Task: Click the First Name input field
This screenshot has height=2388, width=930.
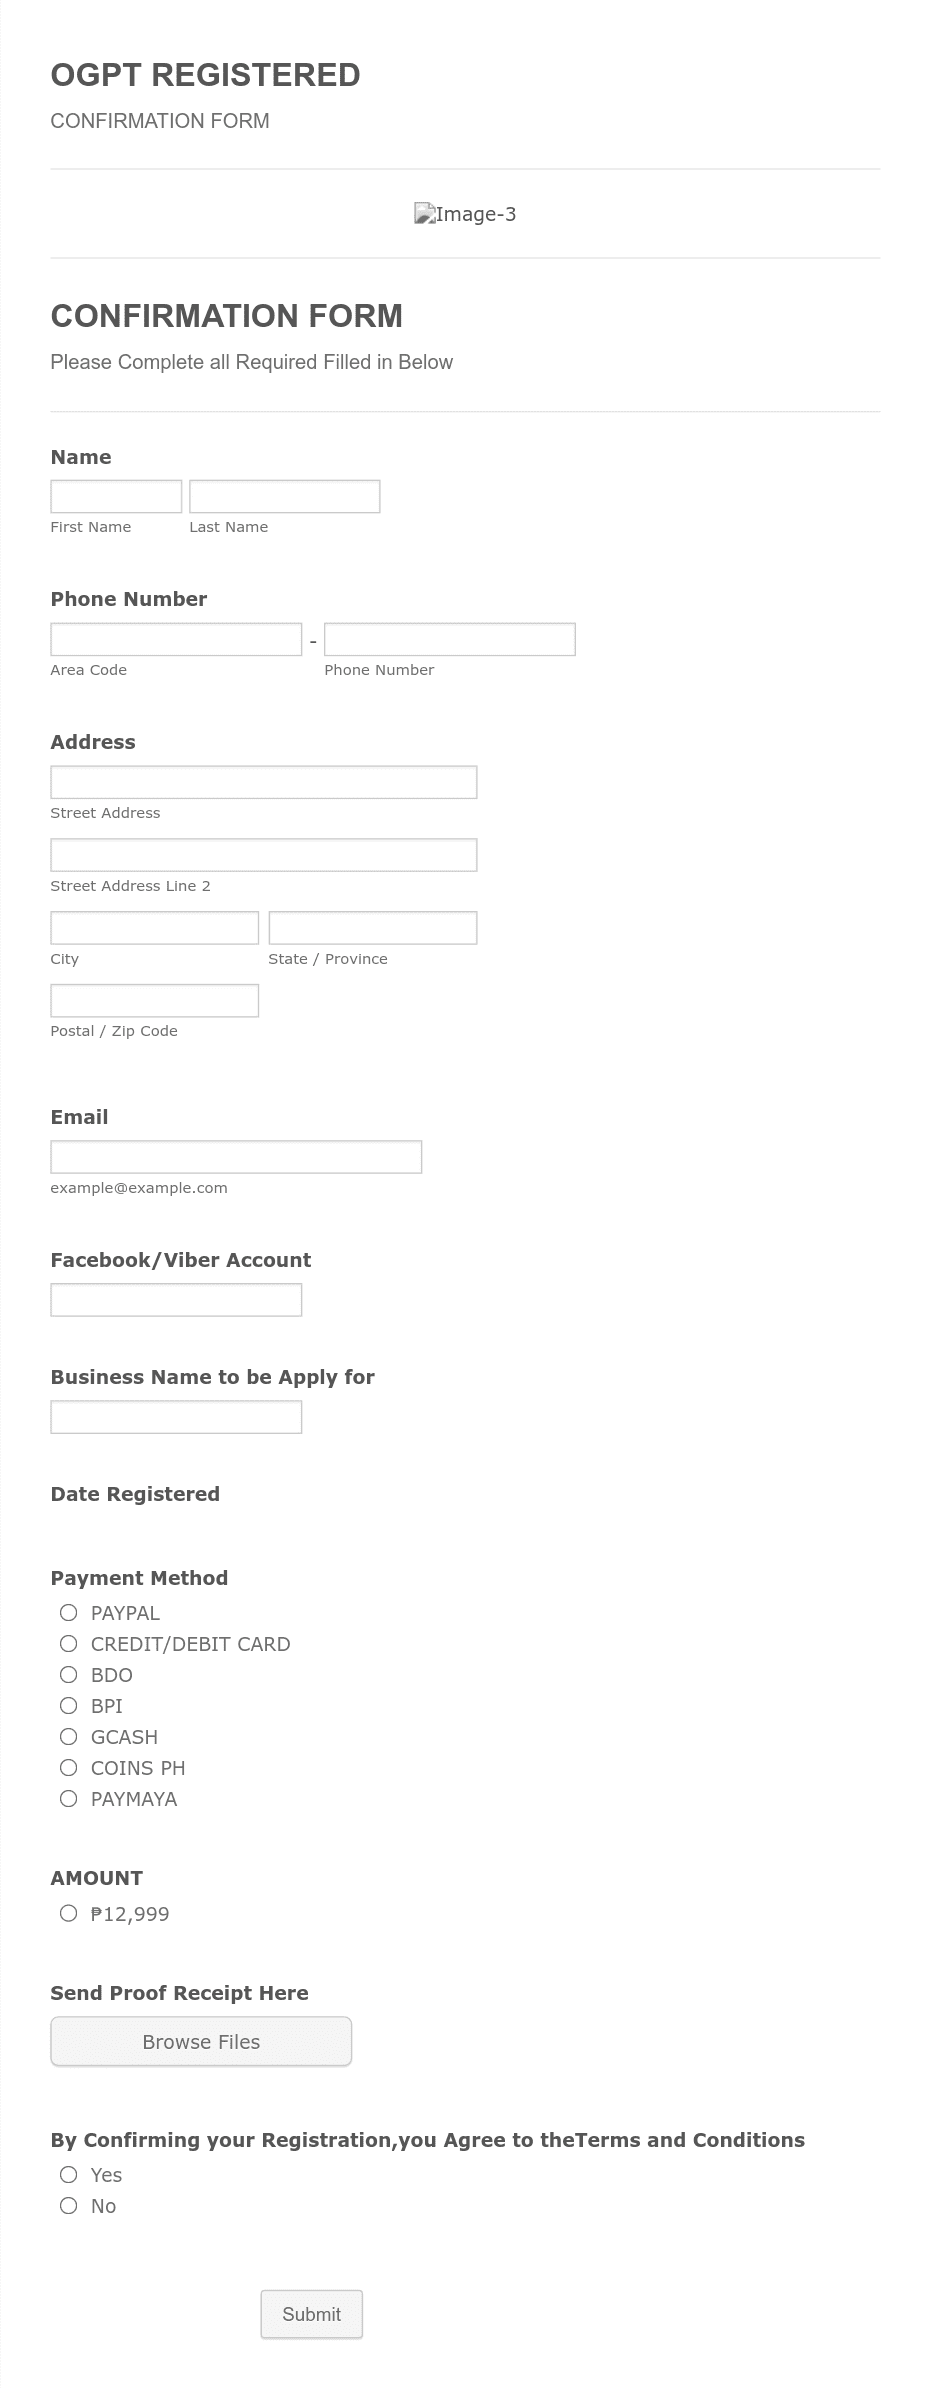Action: pos(115,496)
